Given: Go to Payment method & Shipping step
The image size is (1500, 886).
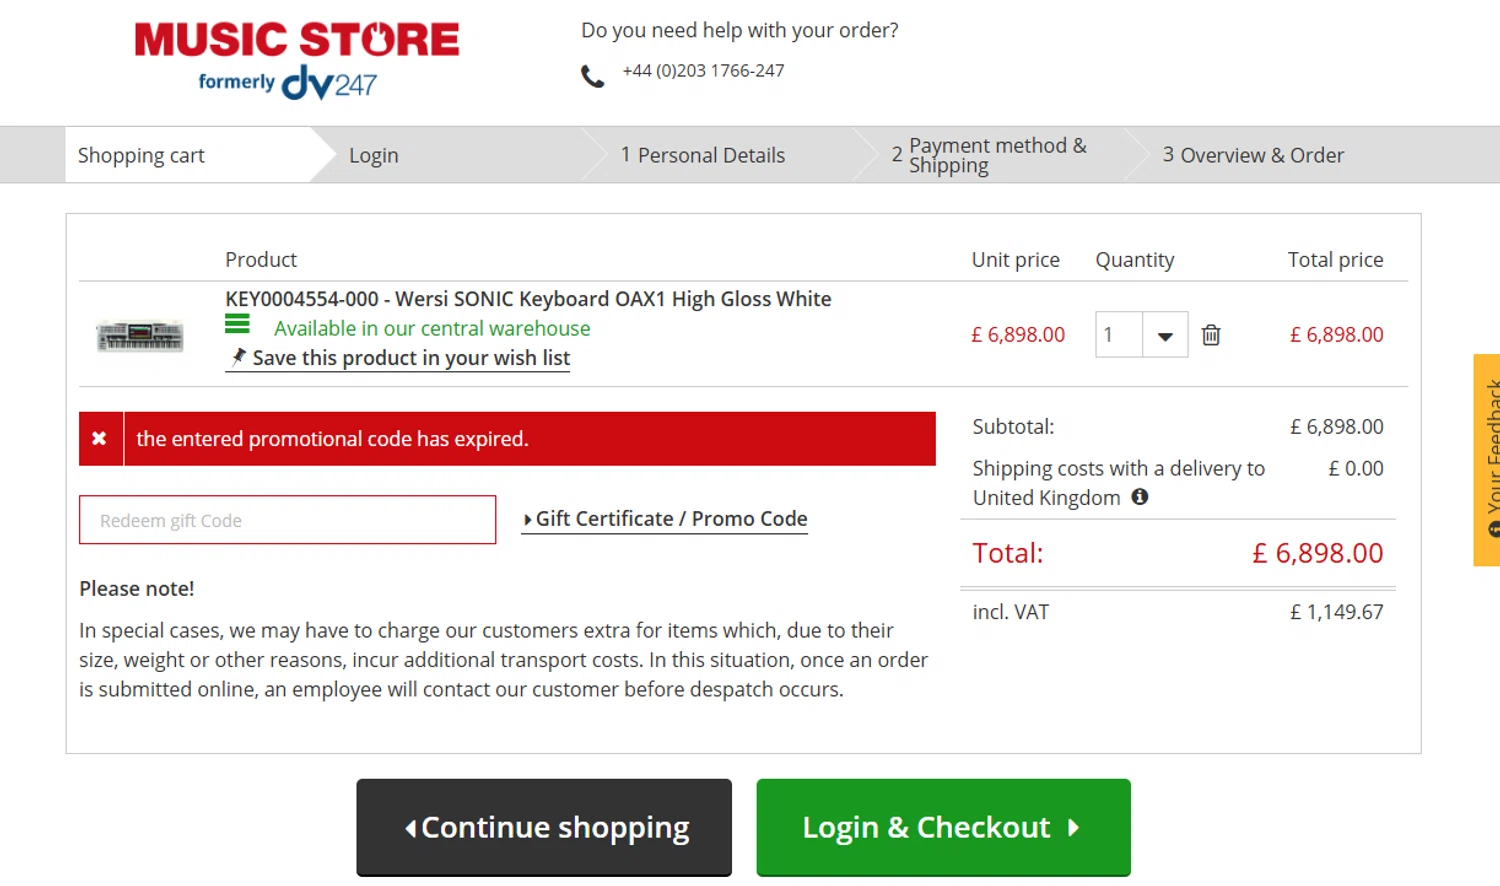Looking at the screenshot, I should pos(990,155).
